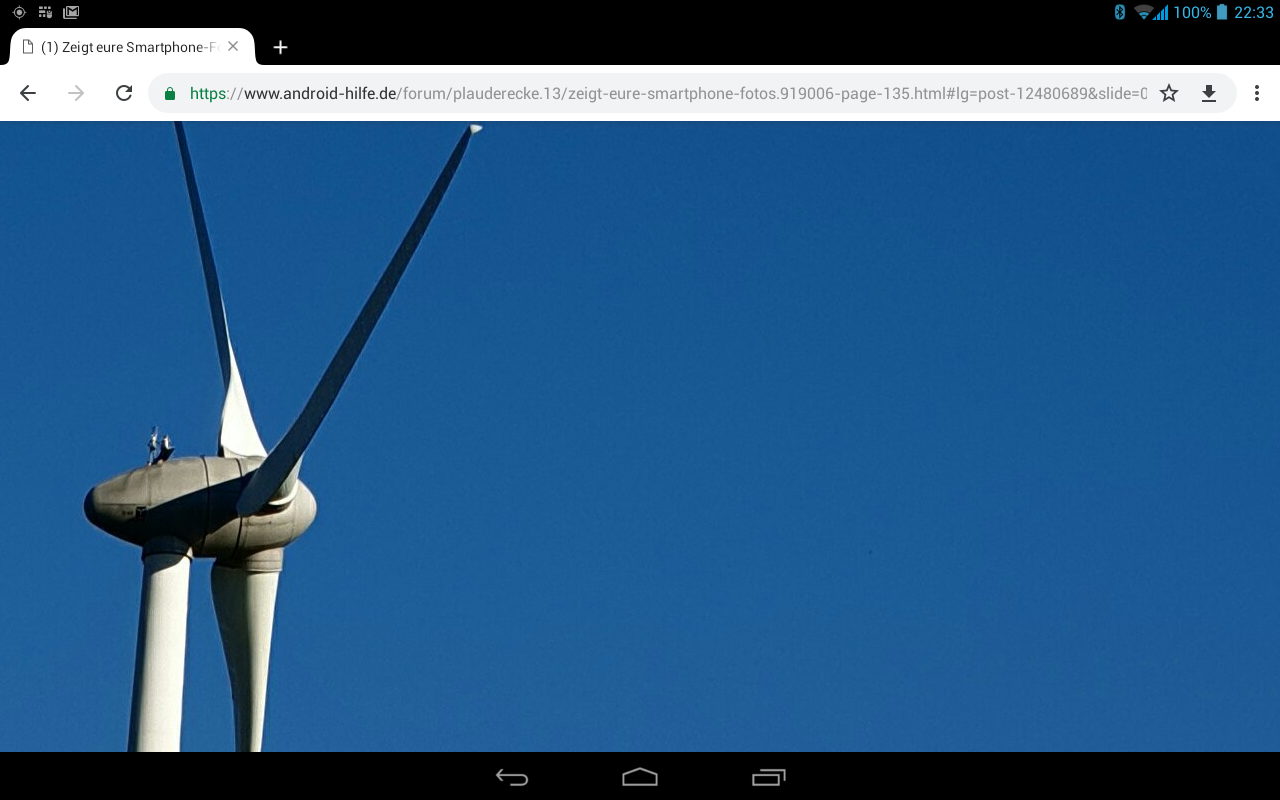Close the Zeigt eure Smartphone tab
Screen dimensions: 1280x800
233,46
